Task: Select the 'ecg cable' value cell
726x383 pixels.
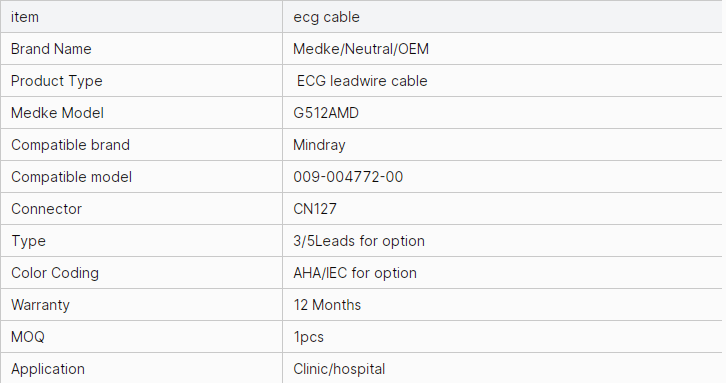Action: tap(502, 17)
